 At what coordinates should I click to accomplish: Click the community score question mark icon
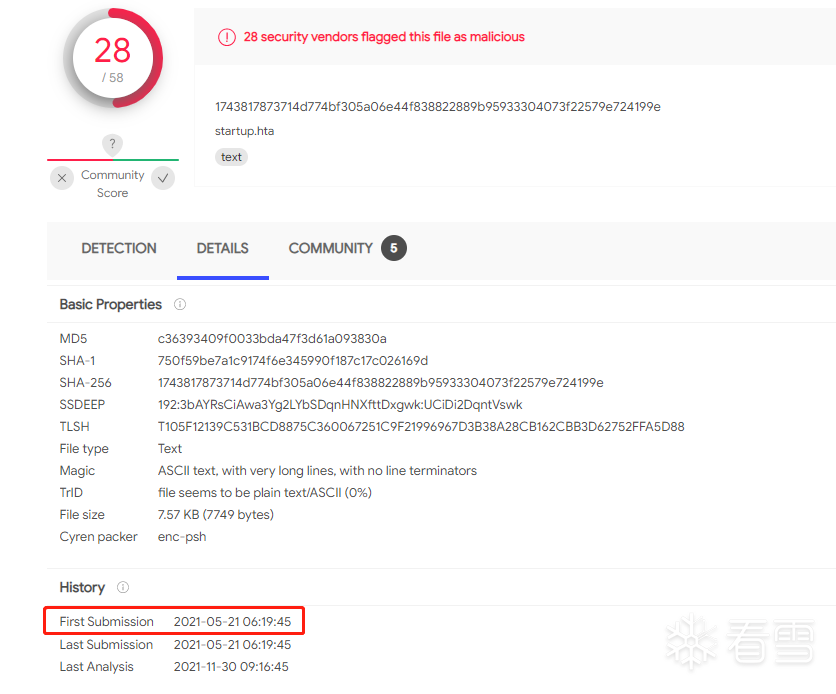tap(113, 145)
